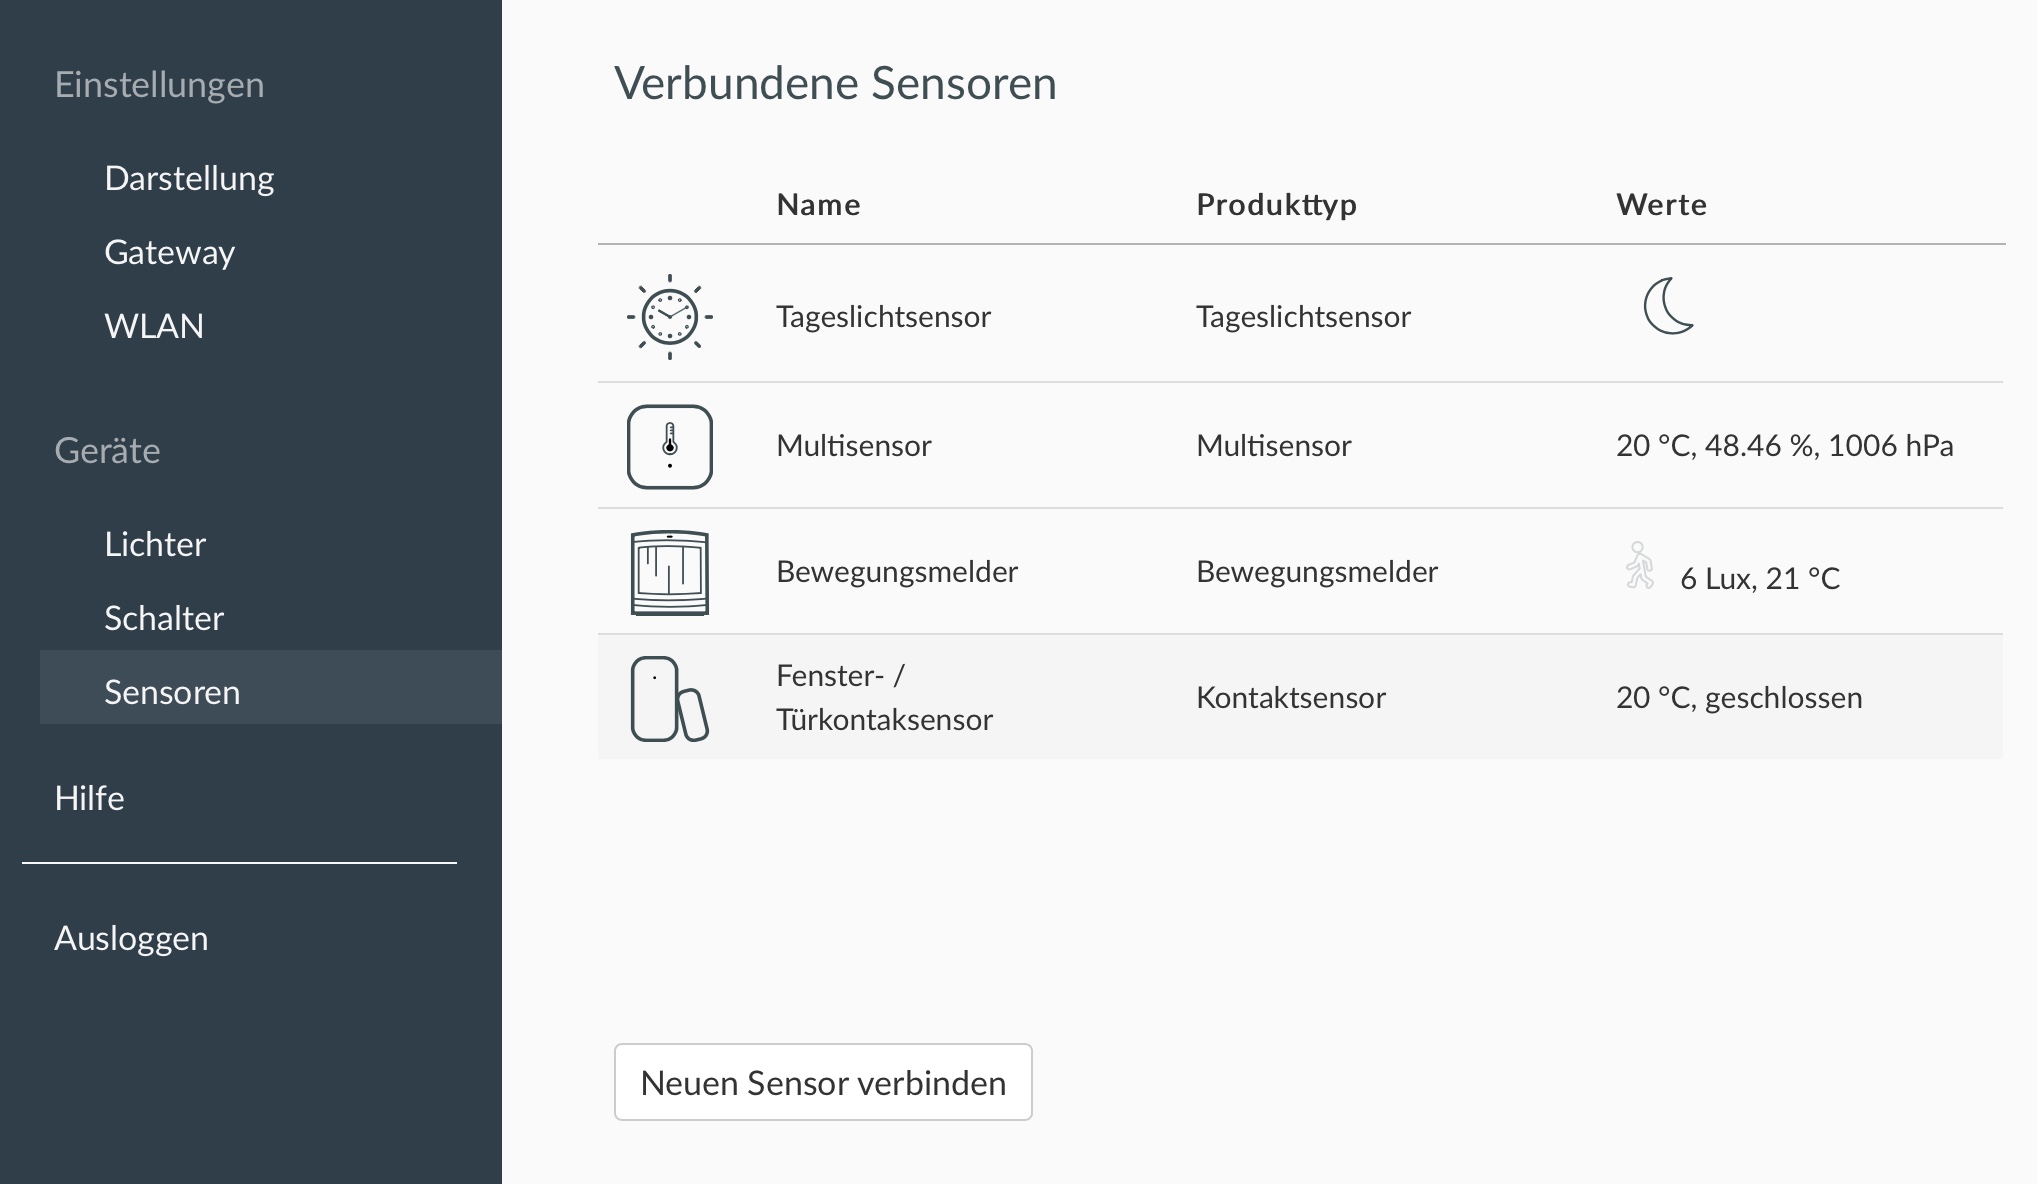Click the Tageslichtsensor sun-clock icon
This screenshot has height=1184, width=2037.
point(669,317)
